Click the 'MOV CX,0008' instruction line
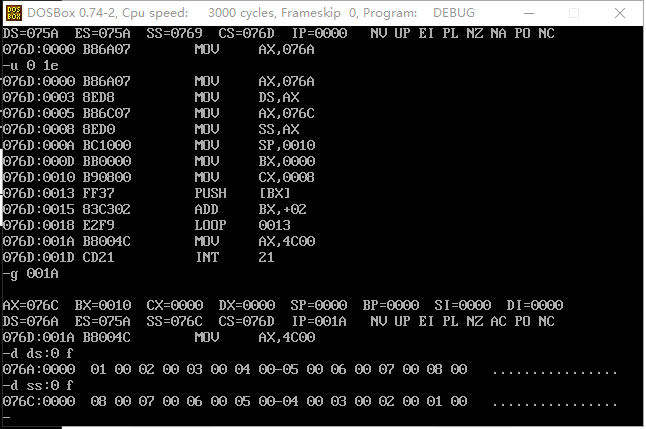This screenshot has height=429, width=646. (159, 178)
